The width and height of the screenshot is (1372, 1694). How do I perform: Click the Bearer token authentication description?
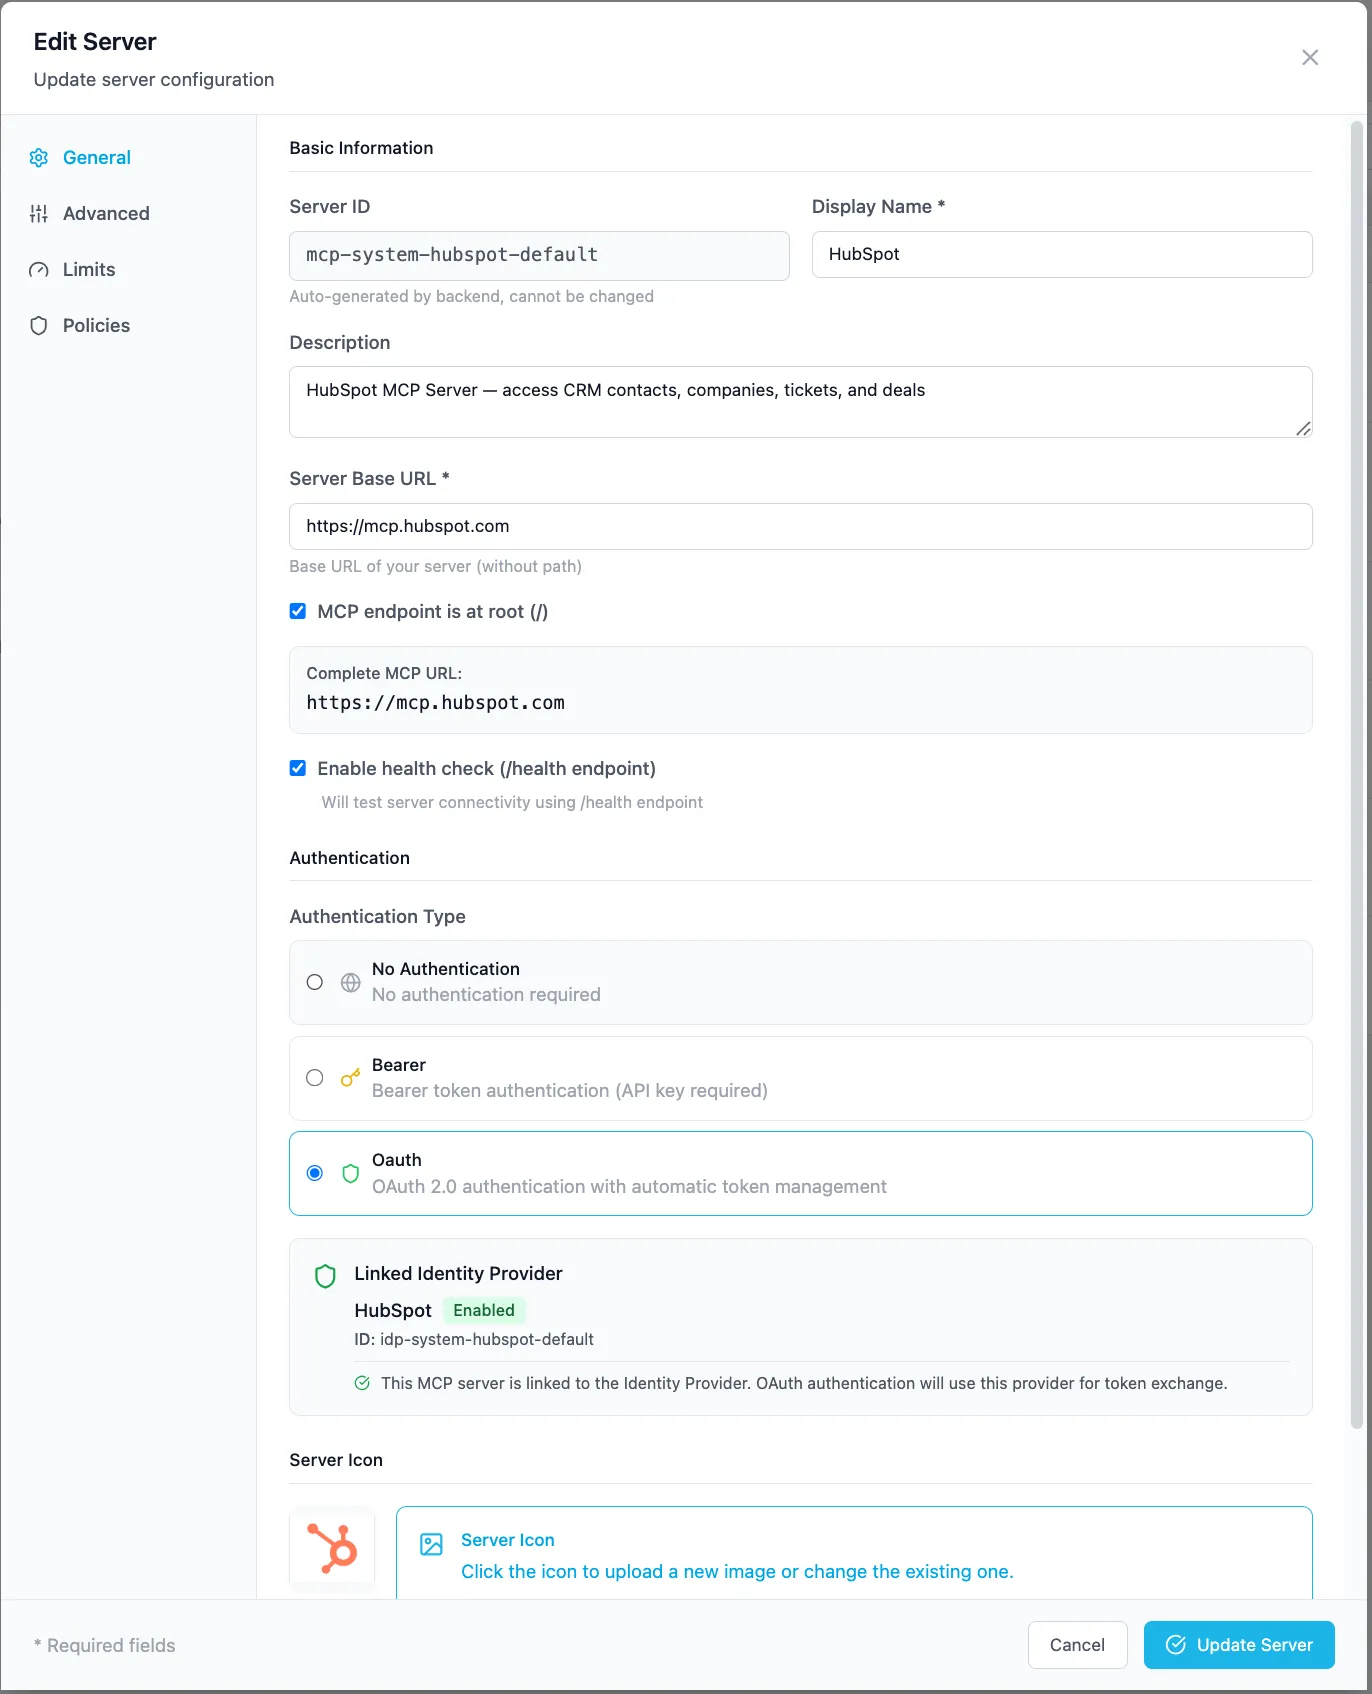570,1091
